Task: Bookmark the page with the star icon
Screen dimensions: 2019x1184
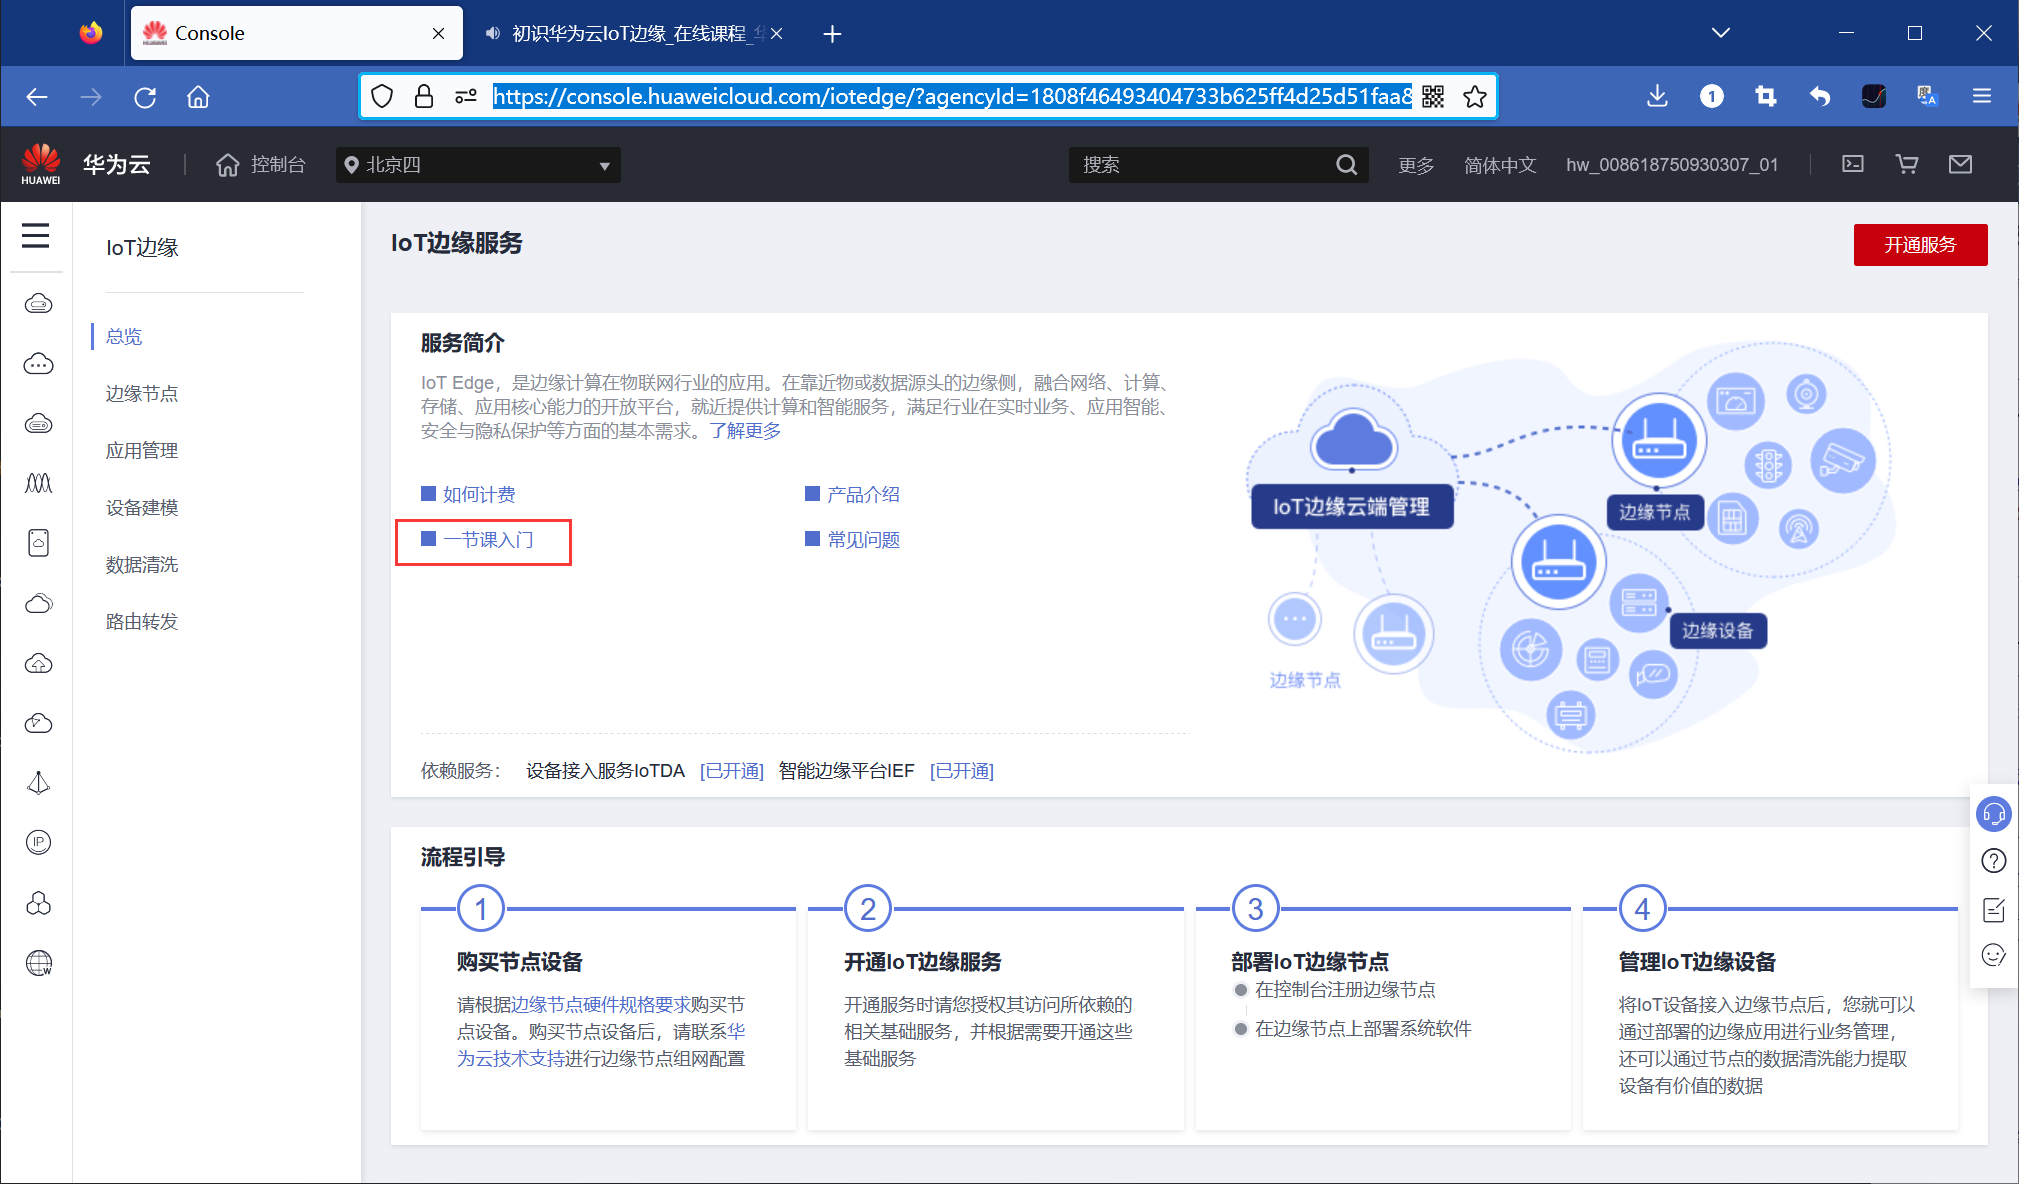Action: 1475,96
